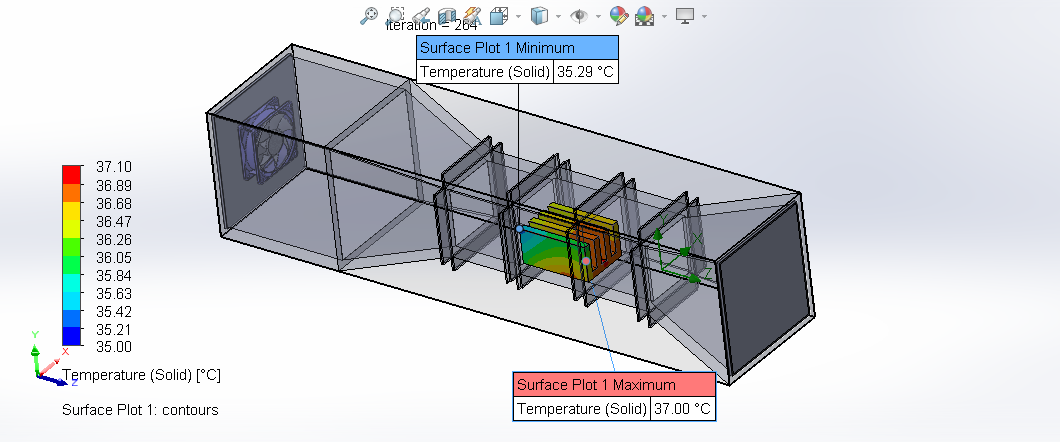Click the Zoom to Fit icon
Screen dimensions: 1060x442
[x=368, y=16]
